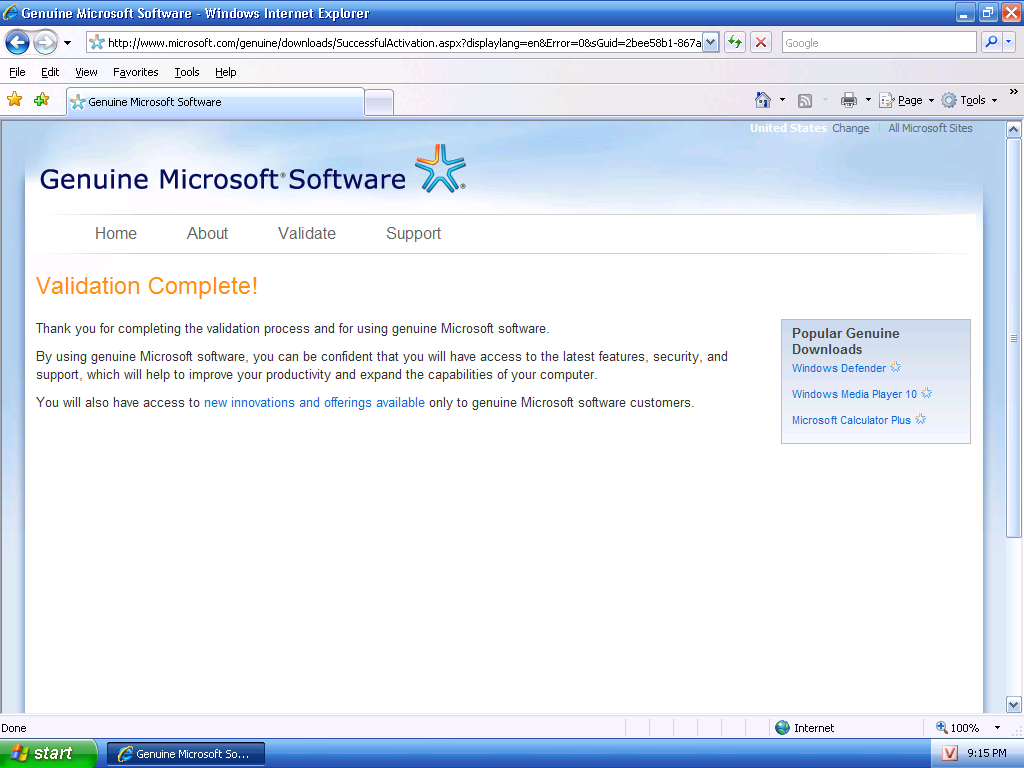Open the Validate page link

pyautogui.click(x=306, y=233)
